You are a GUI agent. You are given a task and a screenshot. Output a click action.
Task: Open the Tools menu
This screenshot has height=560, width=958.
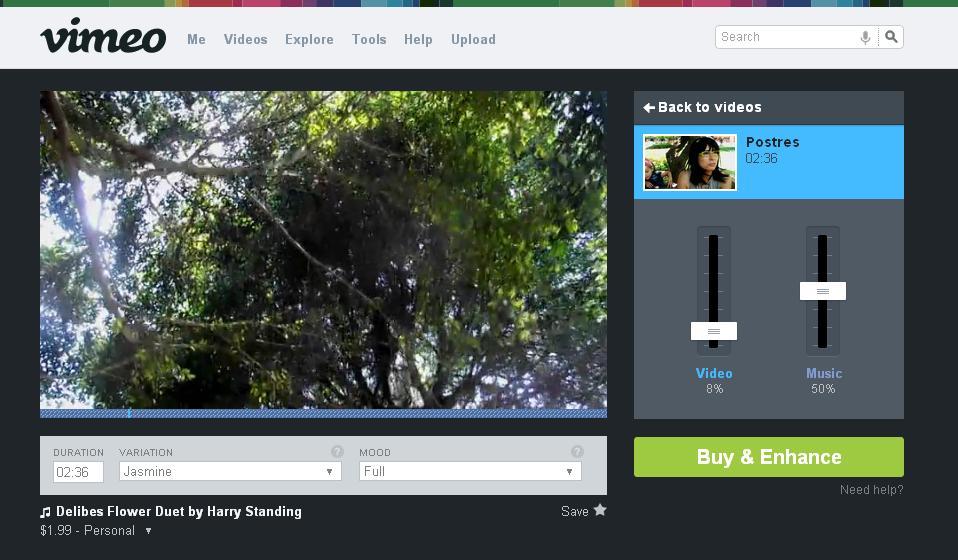point(369,39)
